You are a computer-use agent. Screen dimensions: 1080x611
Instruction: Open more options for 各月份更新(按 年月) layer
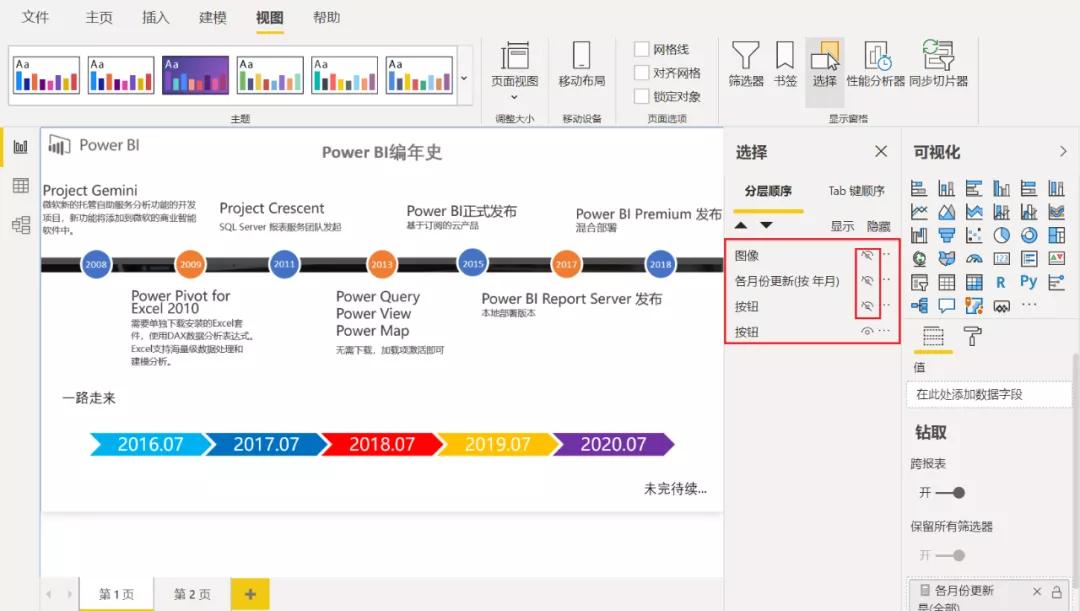click(886, 280)
